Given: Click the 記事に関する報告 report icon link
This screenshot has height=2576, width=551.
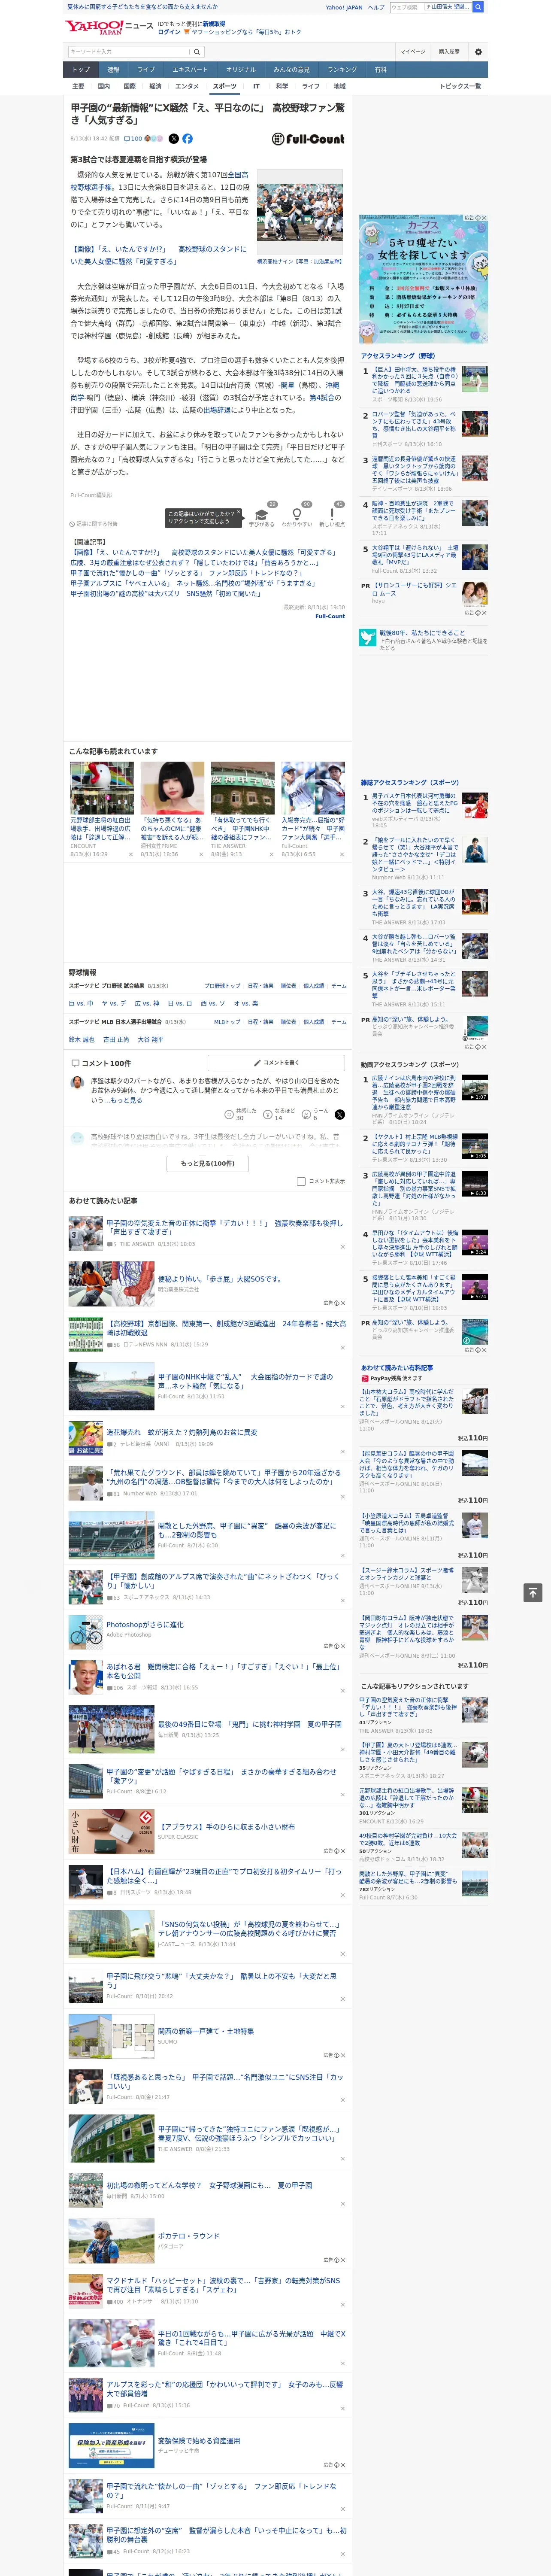Looking at the screenshot, I should coord(93,524).
